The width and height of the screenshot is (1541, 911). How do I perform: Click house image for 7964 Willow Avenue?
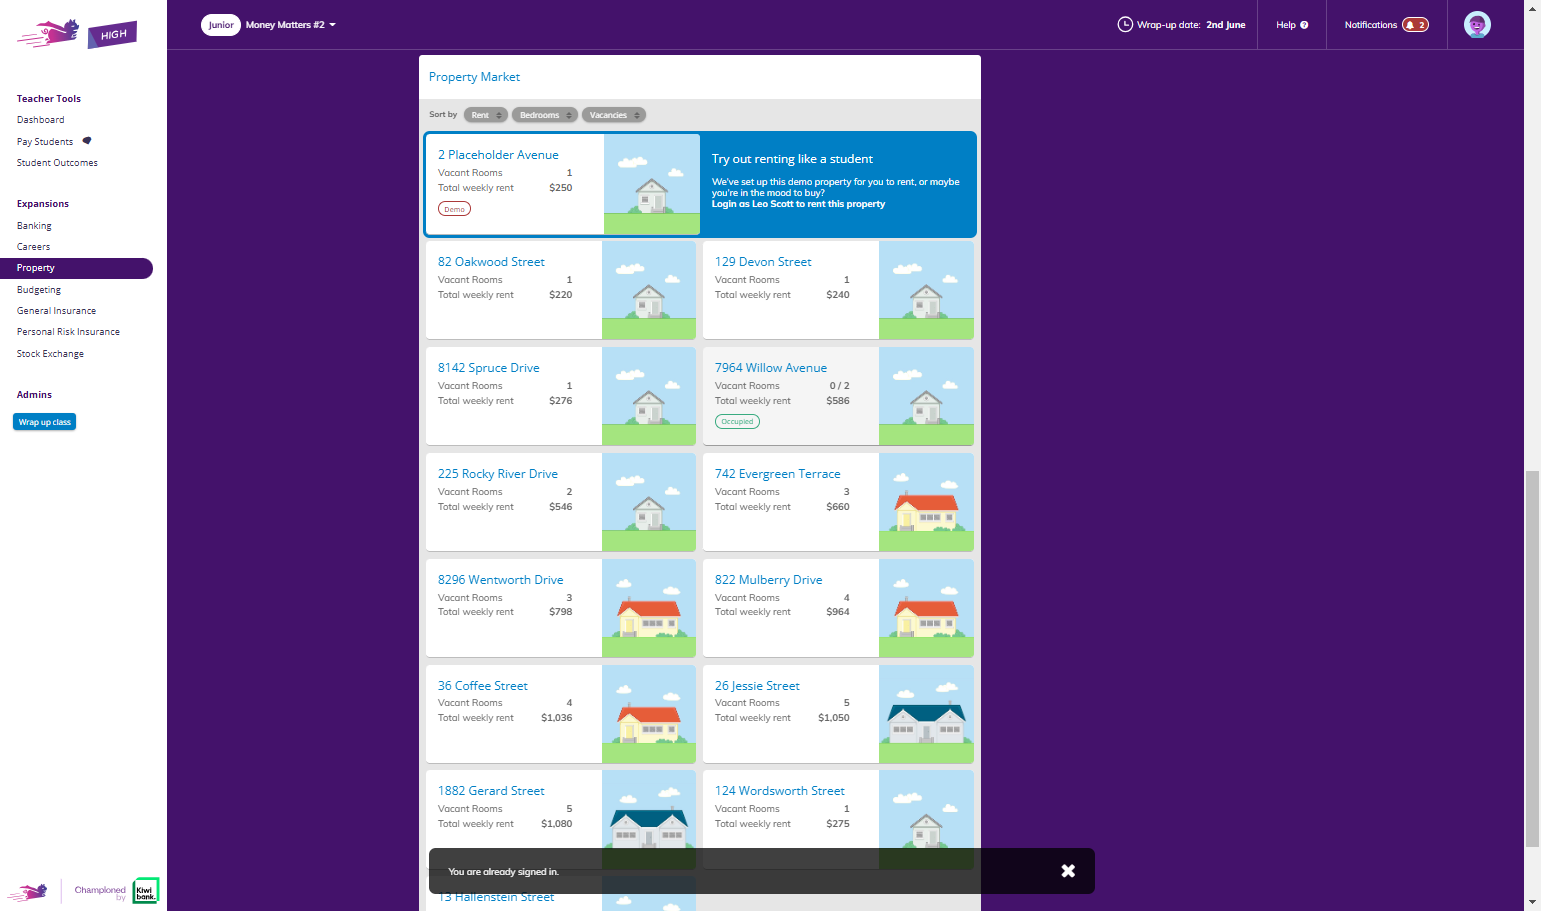pos(926,396)
